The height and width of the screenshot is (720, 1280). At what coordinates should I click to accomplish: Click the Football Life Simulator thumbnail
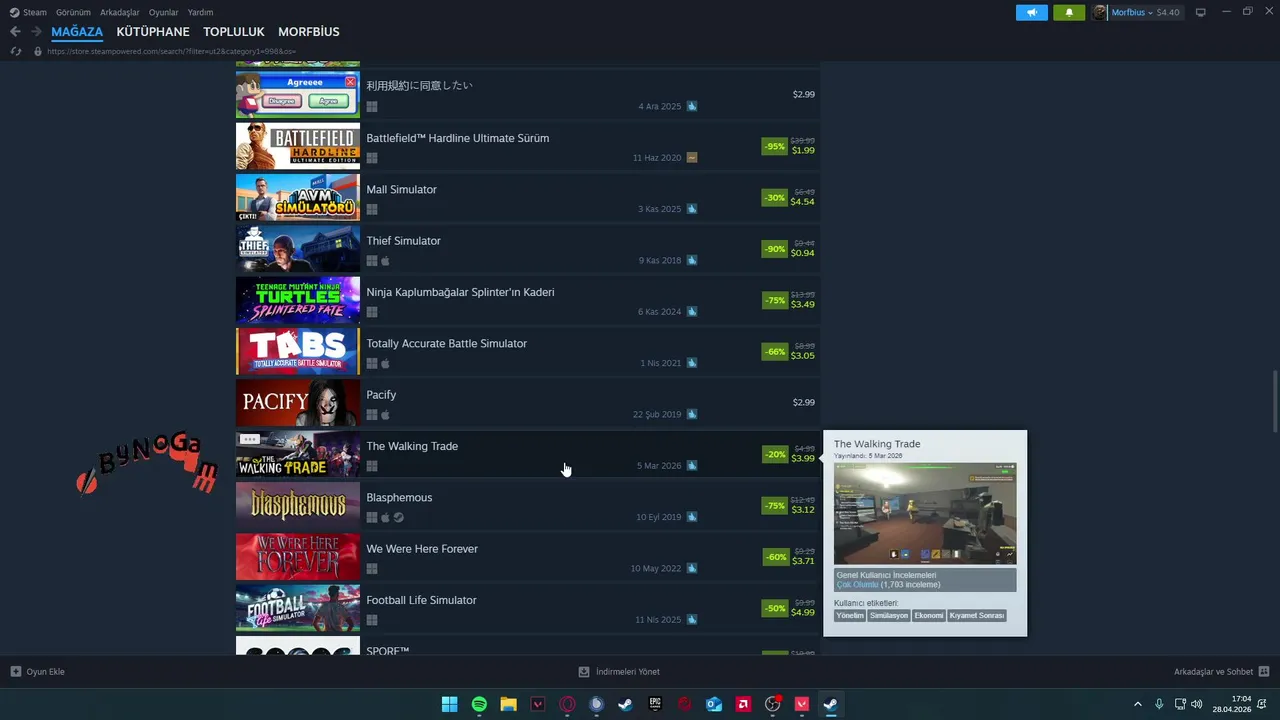coord(298,609)
